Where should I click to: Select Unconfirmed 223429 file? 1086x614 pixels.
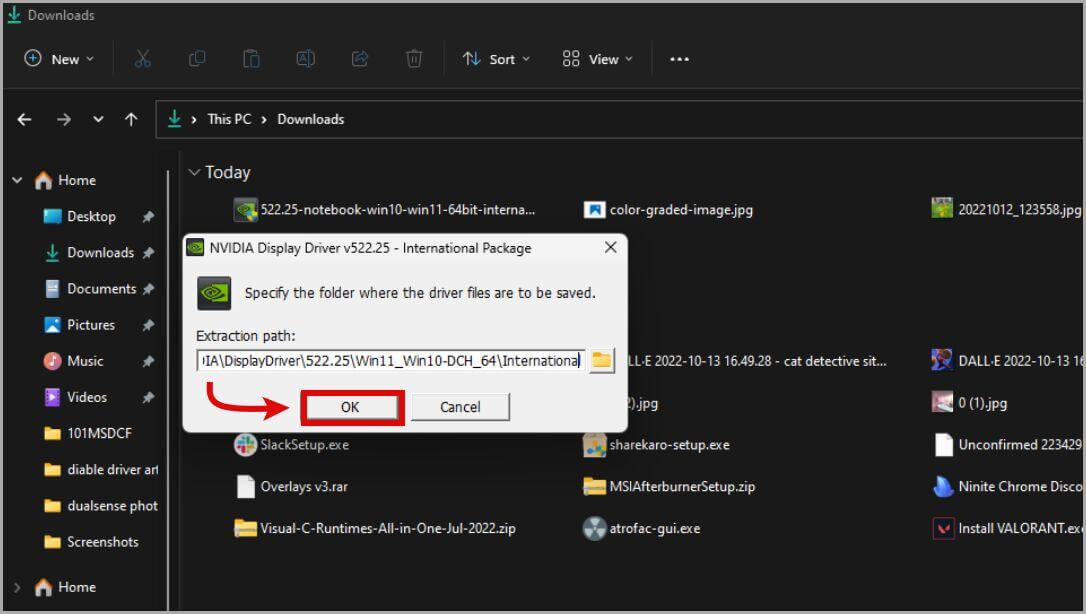click(1006, 444)
